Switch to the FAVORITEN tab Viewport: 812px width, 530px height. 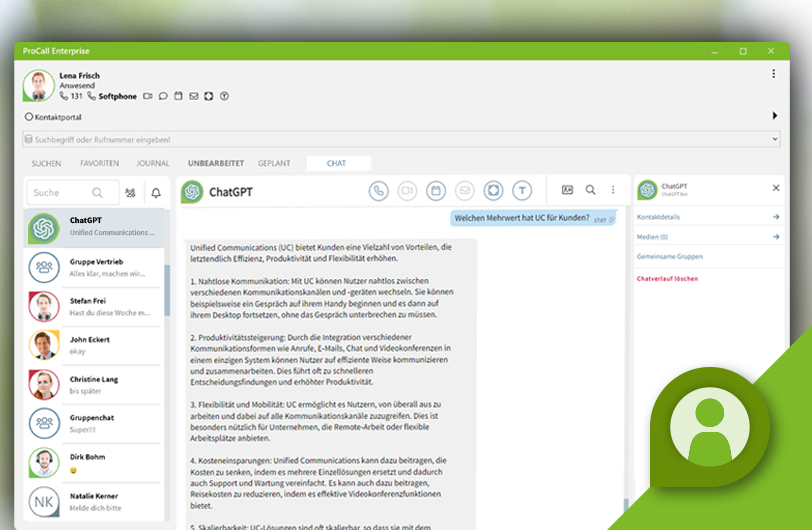99,163
